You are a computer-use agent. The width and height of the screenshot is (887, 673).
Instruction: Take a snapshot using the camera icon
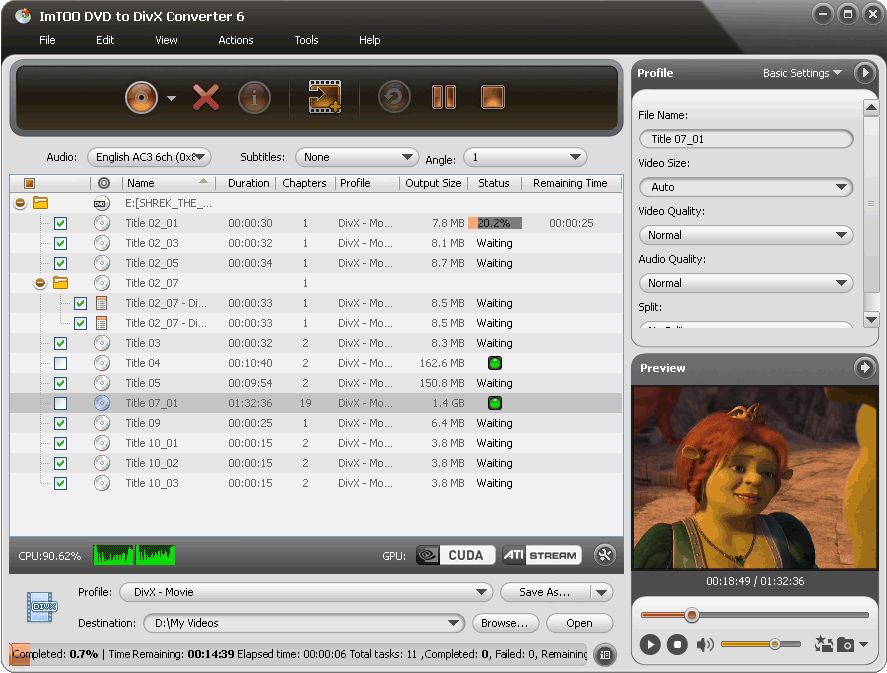(x=845, y=645)
